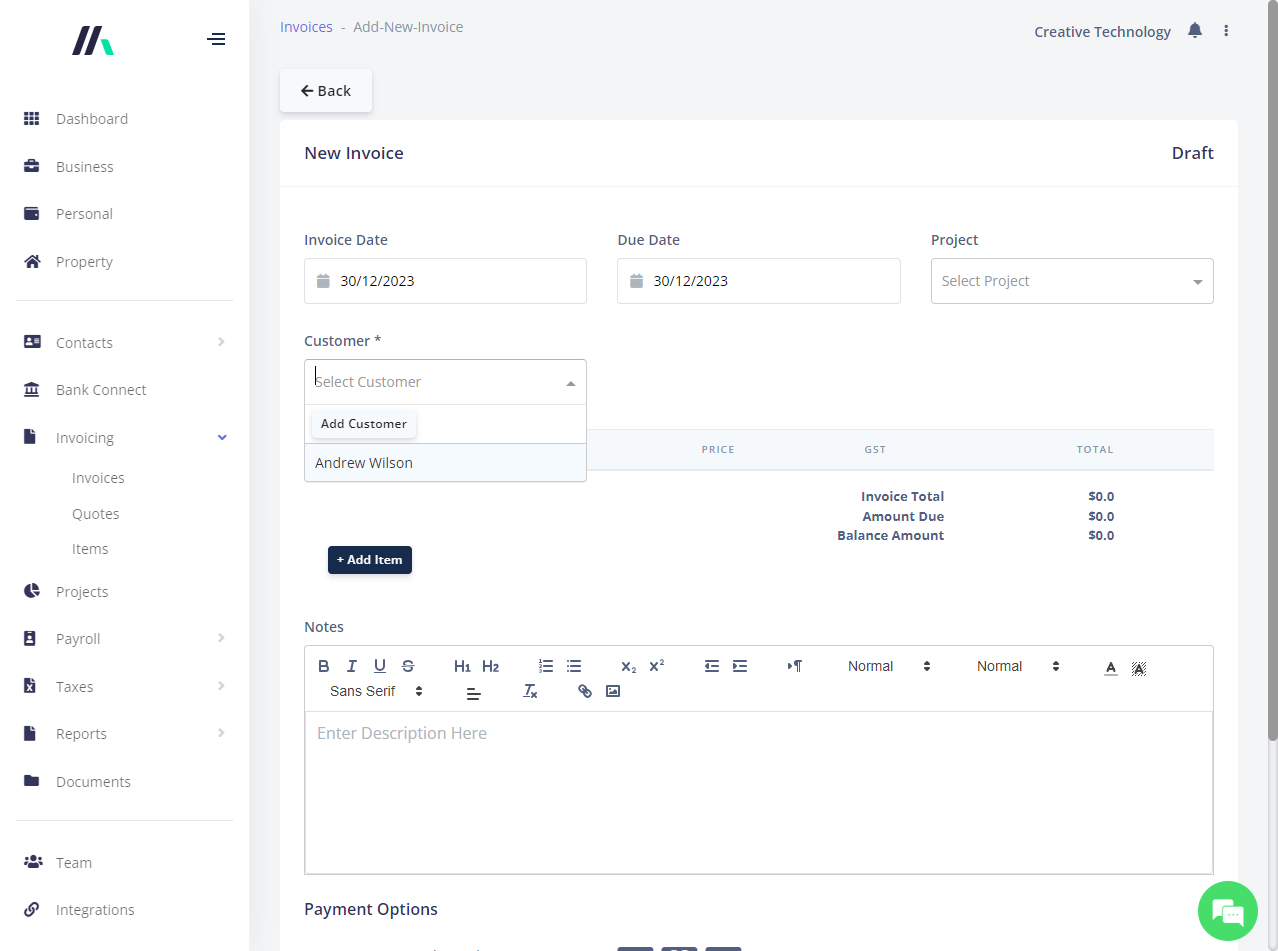The height and width of the screenshot is (951, 1278).
Task: Open the Select Project dropdown
Action: pos(1072,281)
